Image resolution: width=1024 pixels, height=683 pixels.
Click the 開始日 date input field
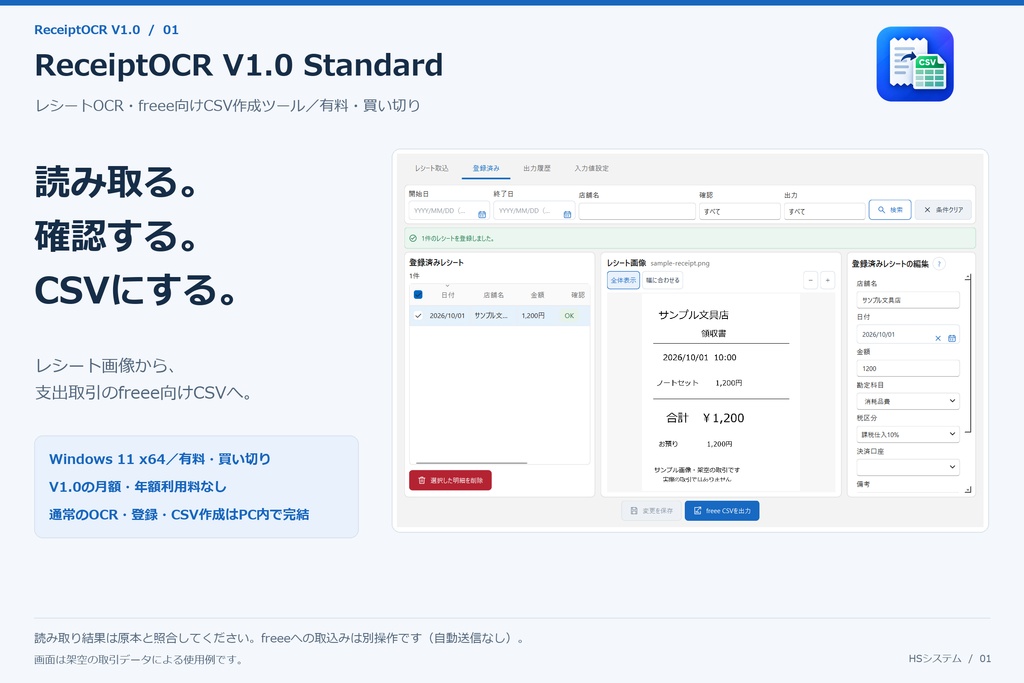click(449, 211)
